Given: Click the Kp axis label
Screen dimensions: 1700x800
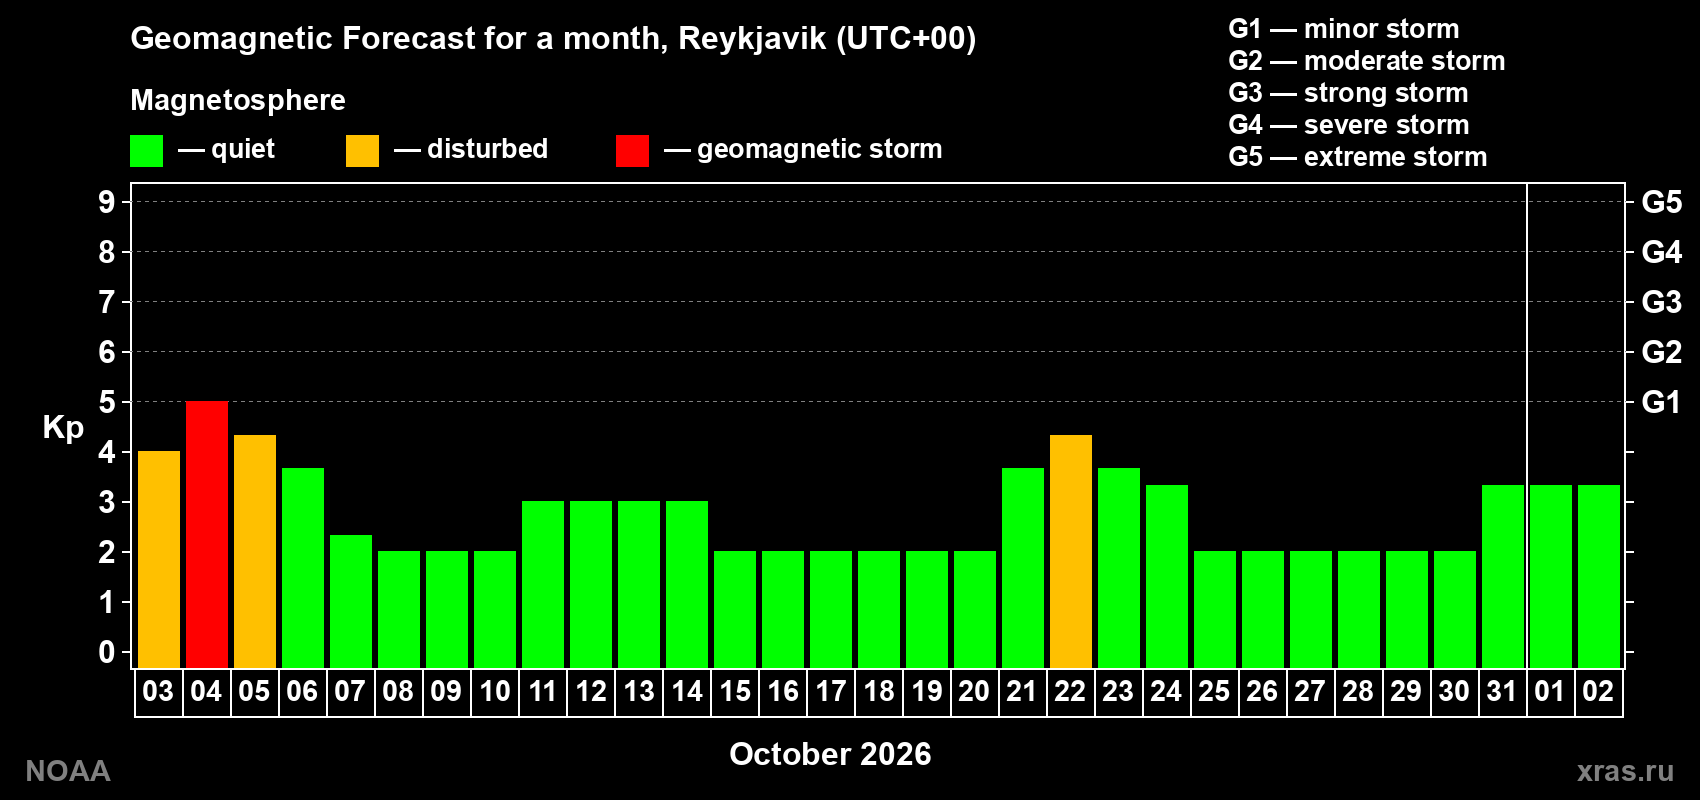Looking at the screenshot, I should click(63, 428).
